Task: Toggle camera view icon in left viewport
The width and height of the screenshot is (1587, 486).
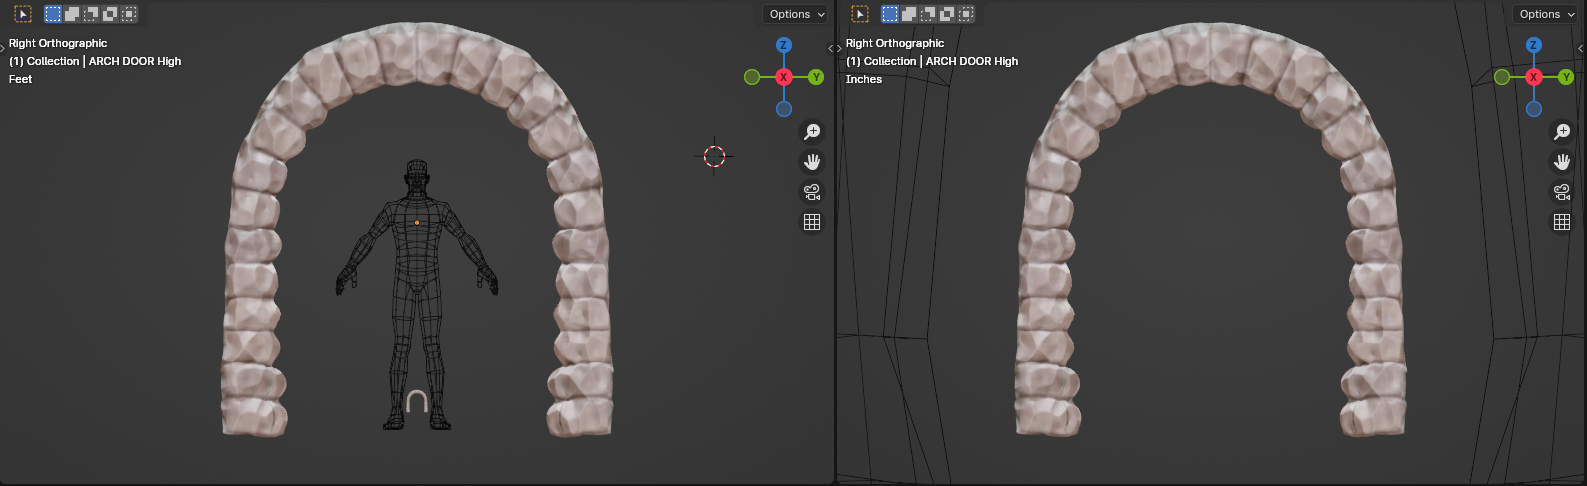Action: (x=812, y=192)
